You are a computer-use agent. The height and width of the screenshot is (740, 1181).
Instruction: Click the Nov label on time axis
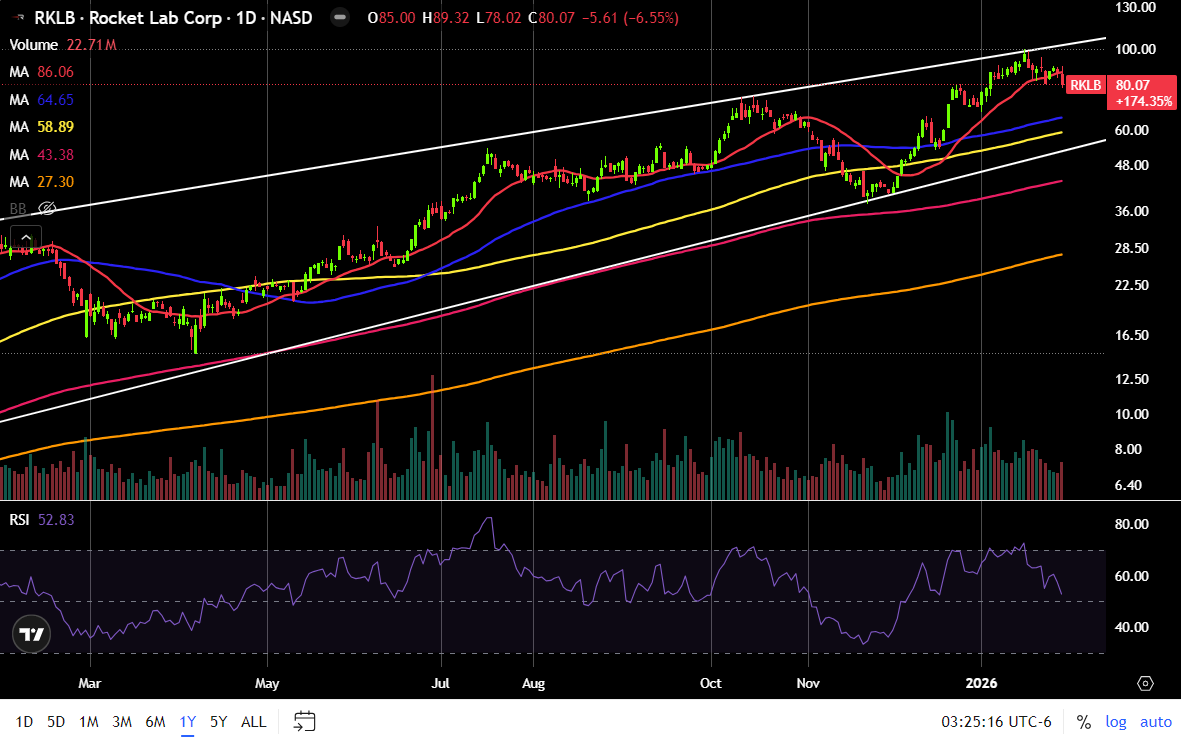(808, 683)
